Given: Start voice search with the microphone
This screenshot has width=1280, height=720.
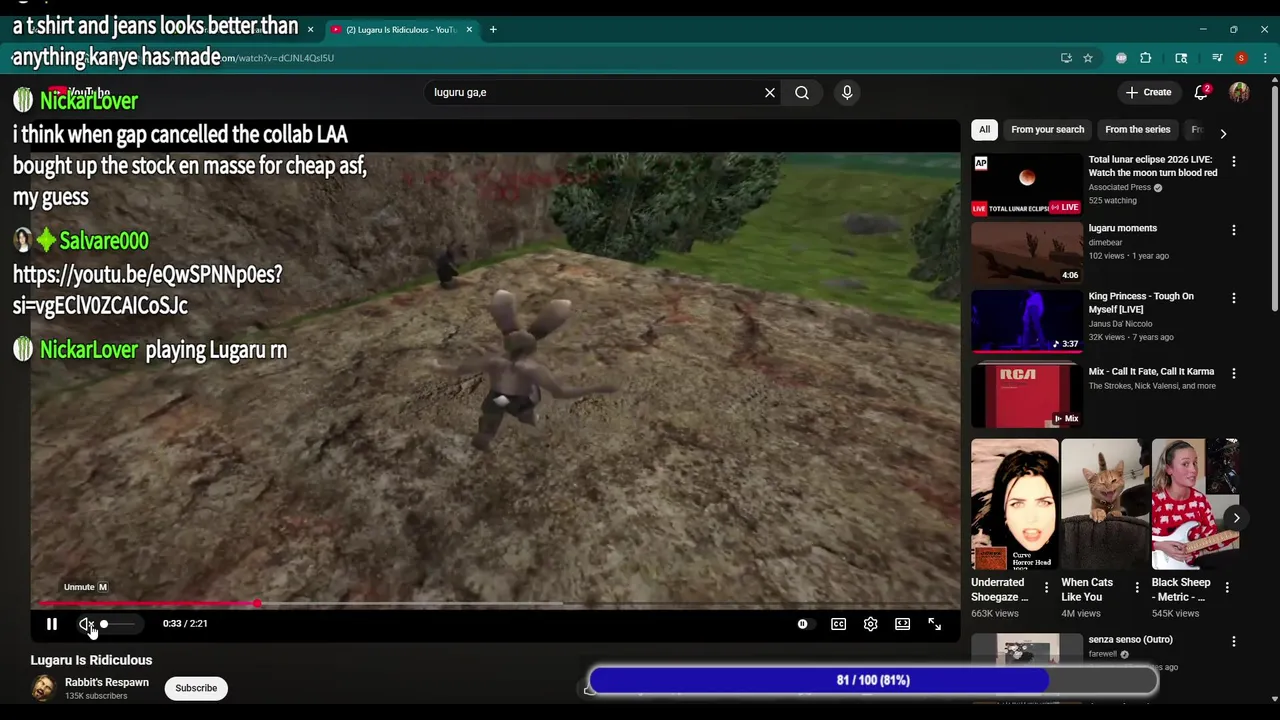Looking at the screenshot, I should tap(847, 92).
